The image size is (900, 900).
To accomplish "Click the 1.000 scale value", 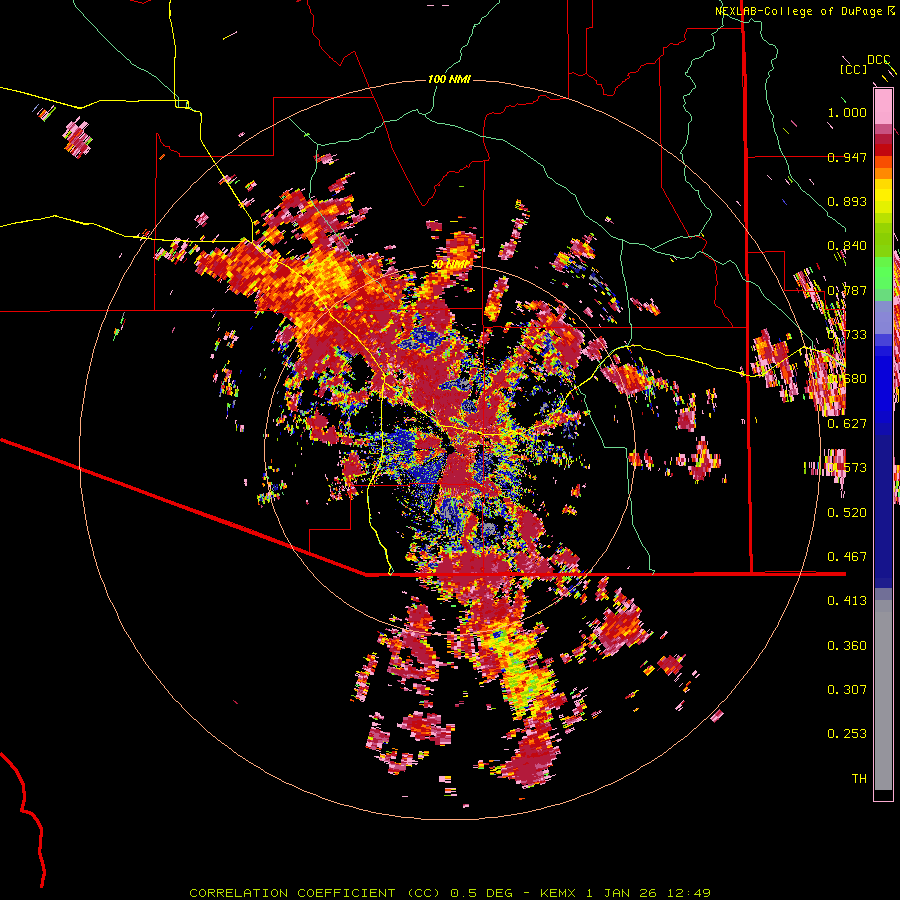I will [x=847, y=112].
